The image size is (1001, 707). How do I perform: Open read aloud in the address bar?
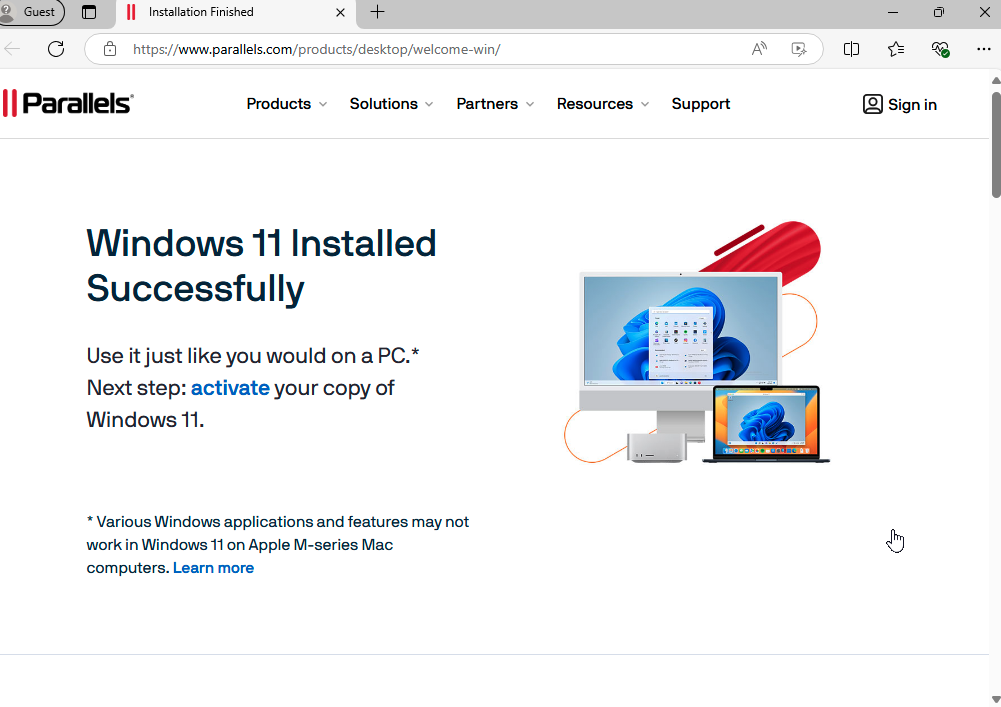[x=758, y=48]
